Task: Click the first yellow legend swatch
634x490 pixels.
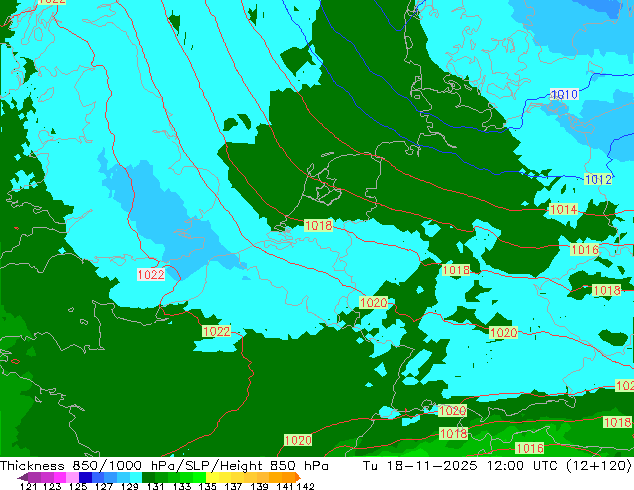Action: [x=212, y=478]
